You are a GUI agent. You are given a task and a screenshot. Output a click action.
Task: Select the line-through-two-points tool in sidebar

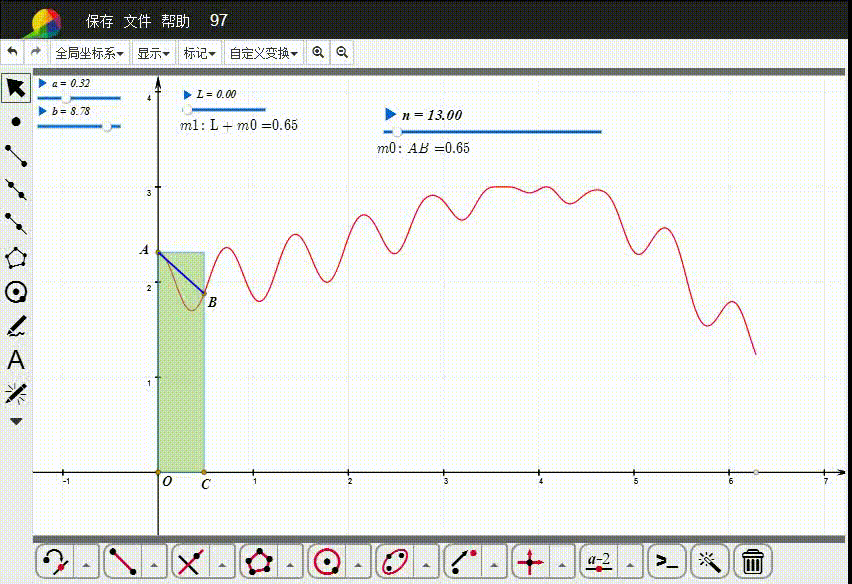tap(16, 190)
